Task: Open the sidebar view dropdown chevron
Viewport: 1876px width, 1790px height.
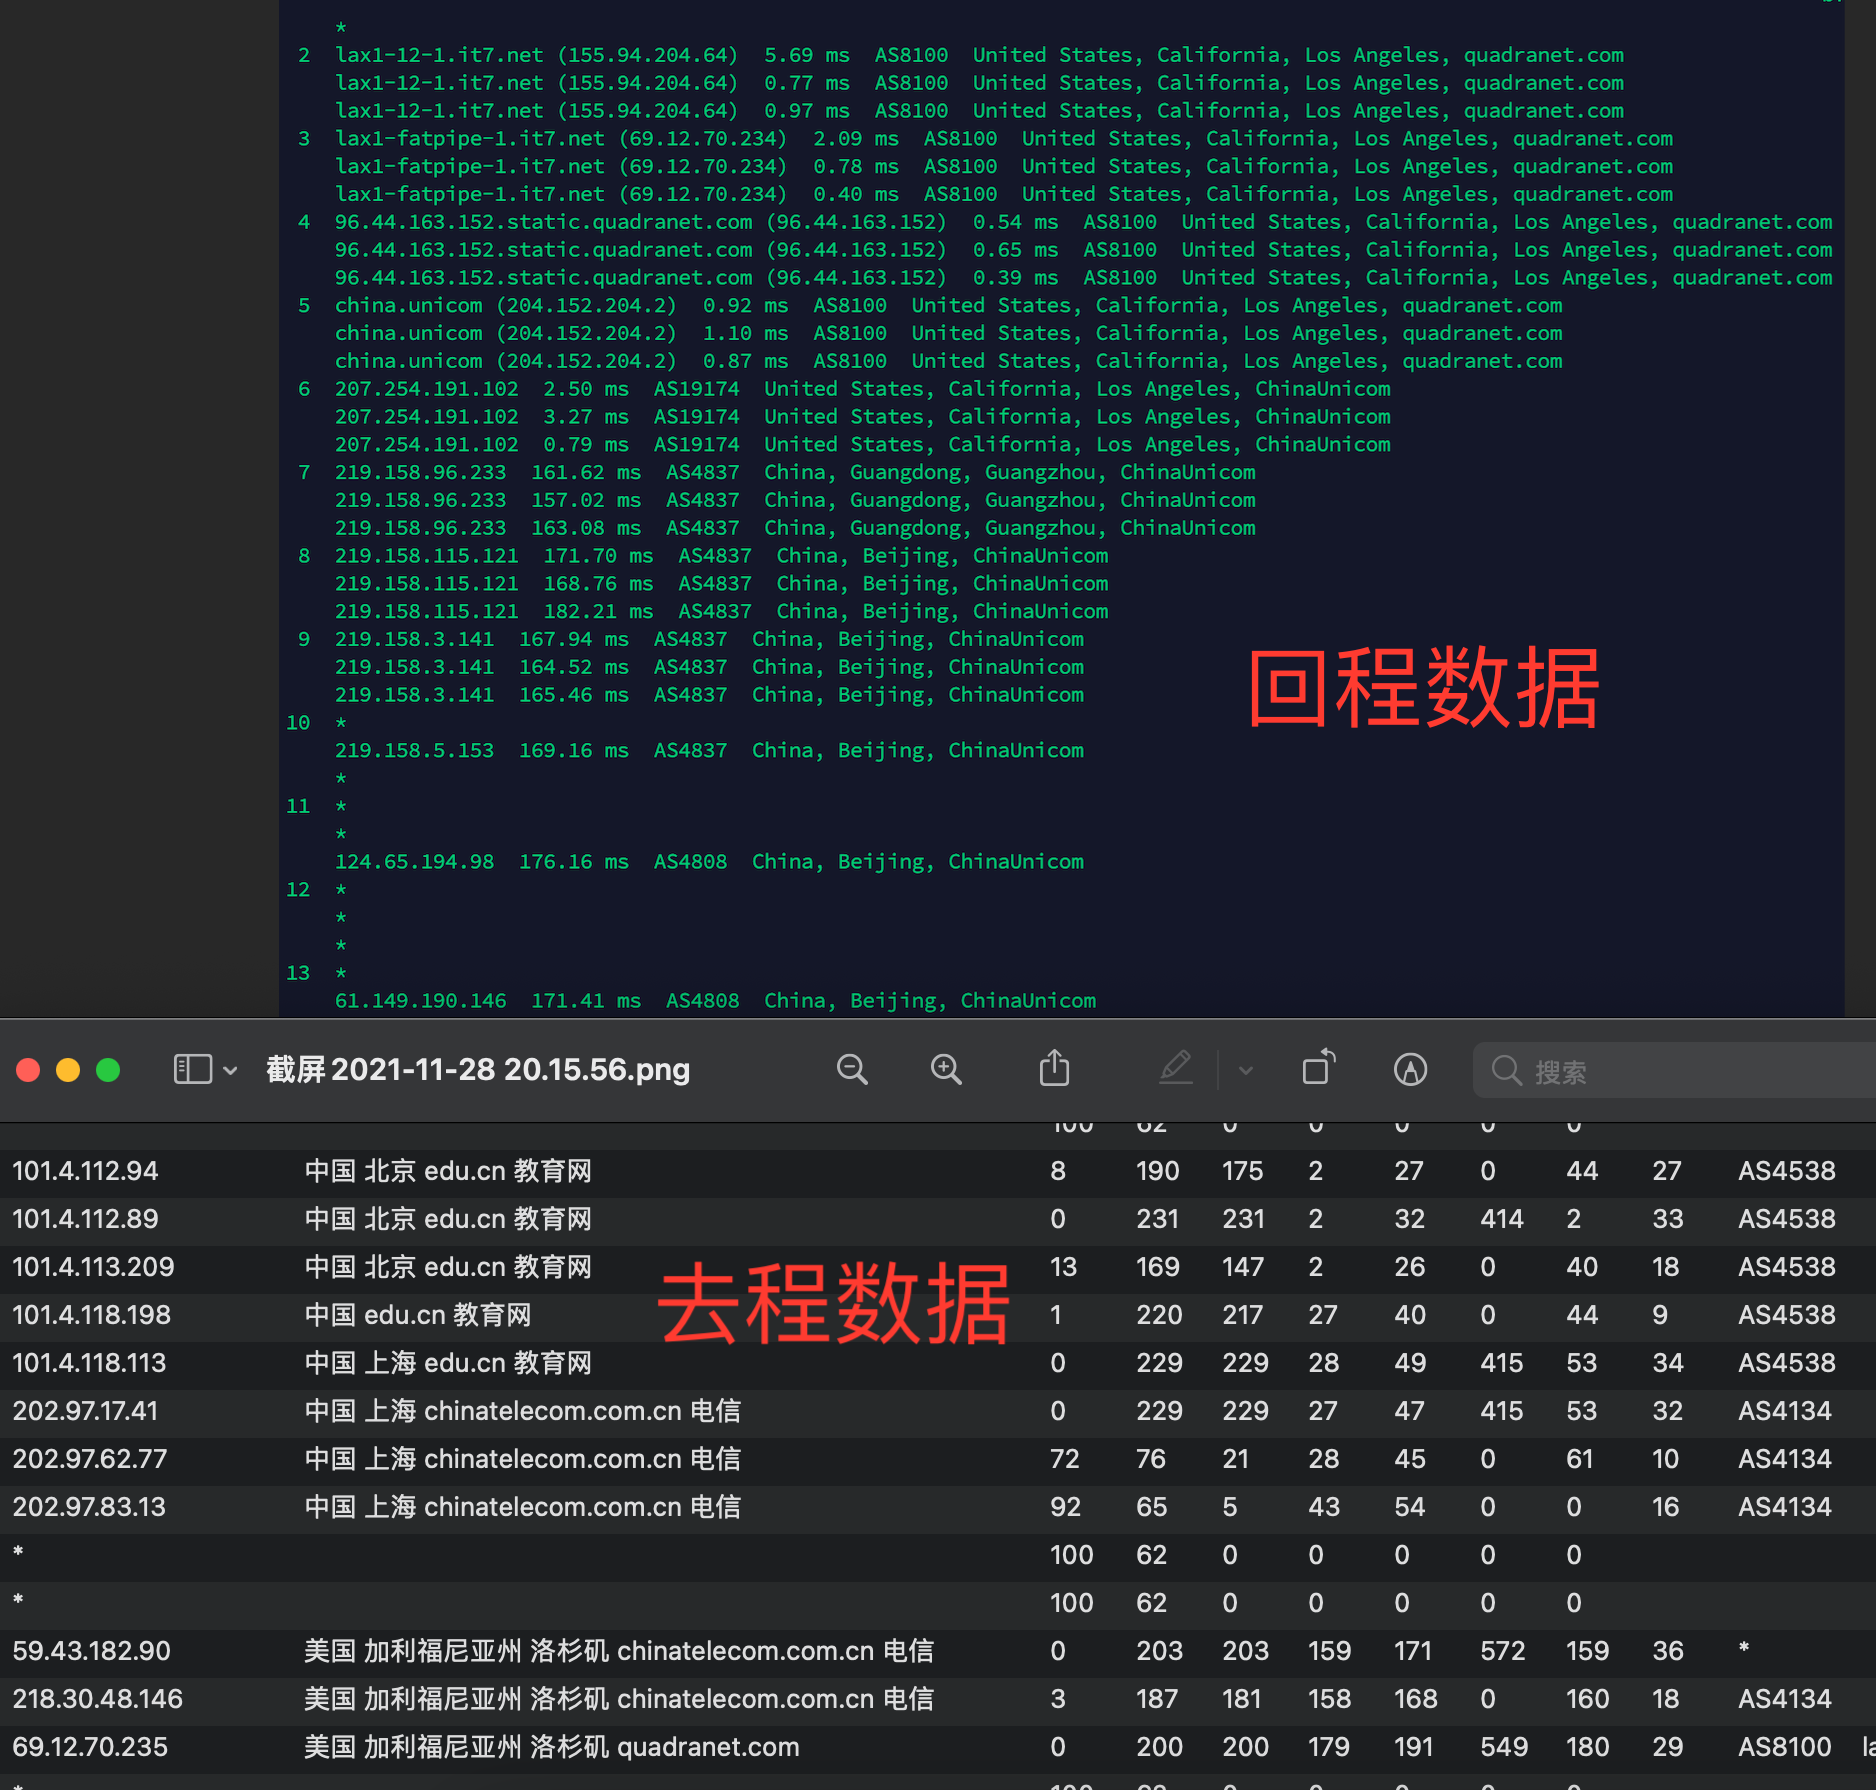Action: click(230, 1071)
